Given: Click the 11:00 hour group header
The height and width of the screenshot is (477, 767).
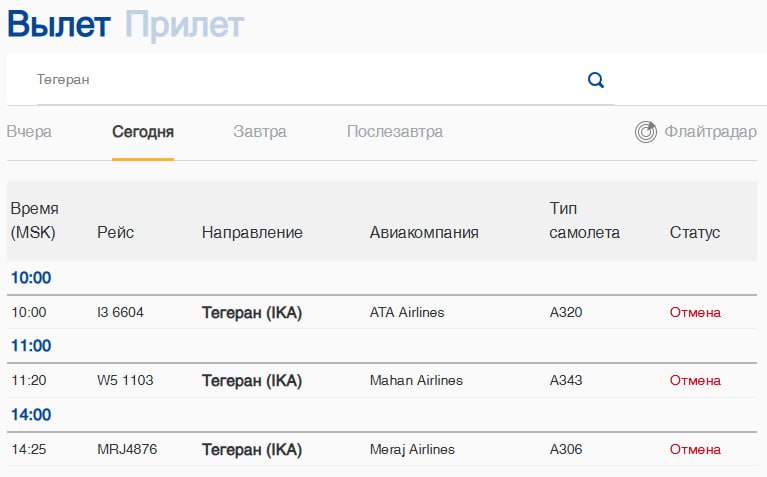Looking at the screenshot, I should [x=31, y=346].
